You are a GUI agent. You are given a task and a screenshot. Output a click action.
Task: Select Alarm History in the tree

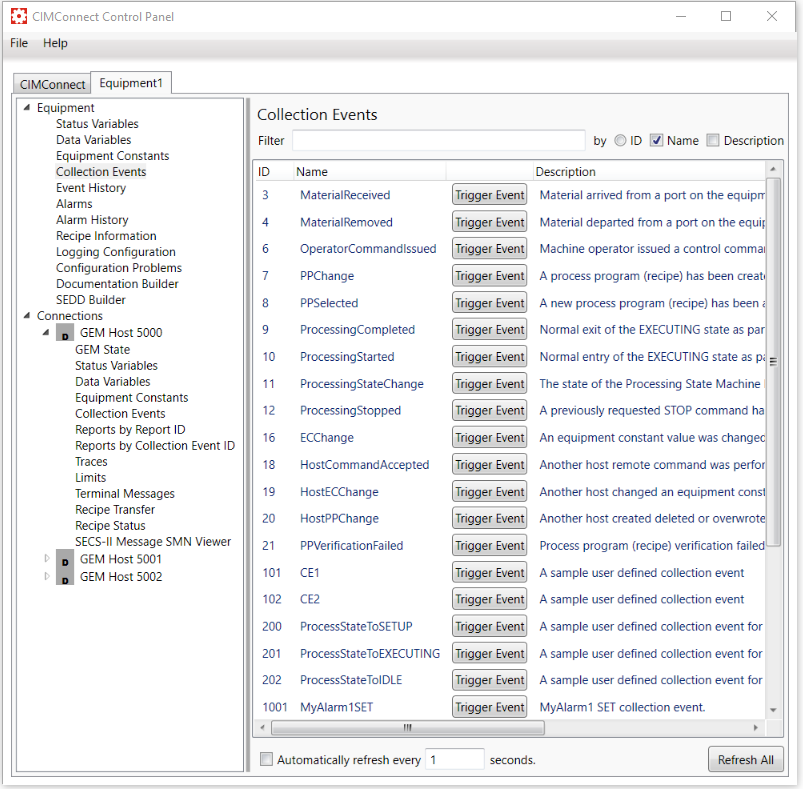click(92, 220)
